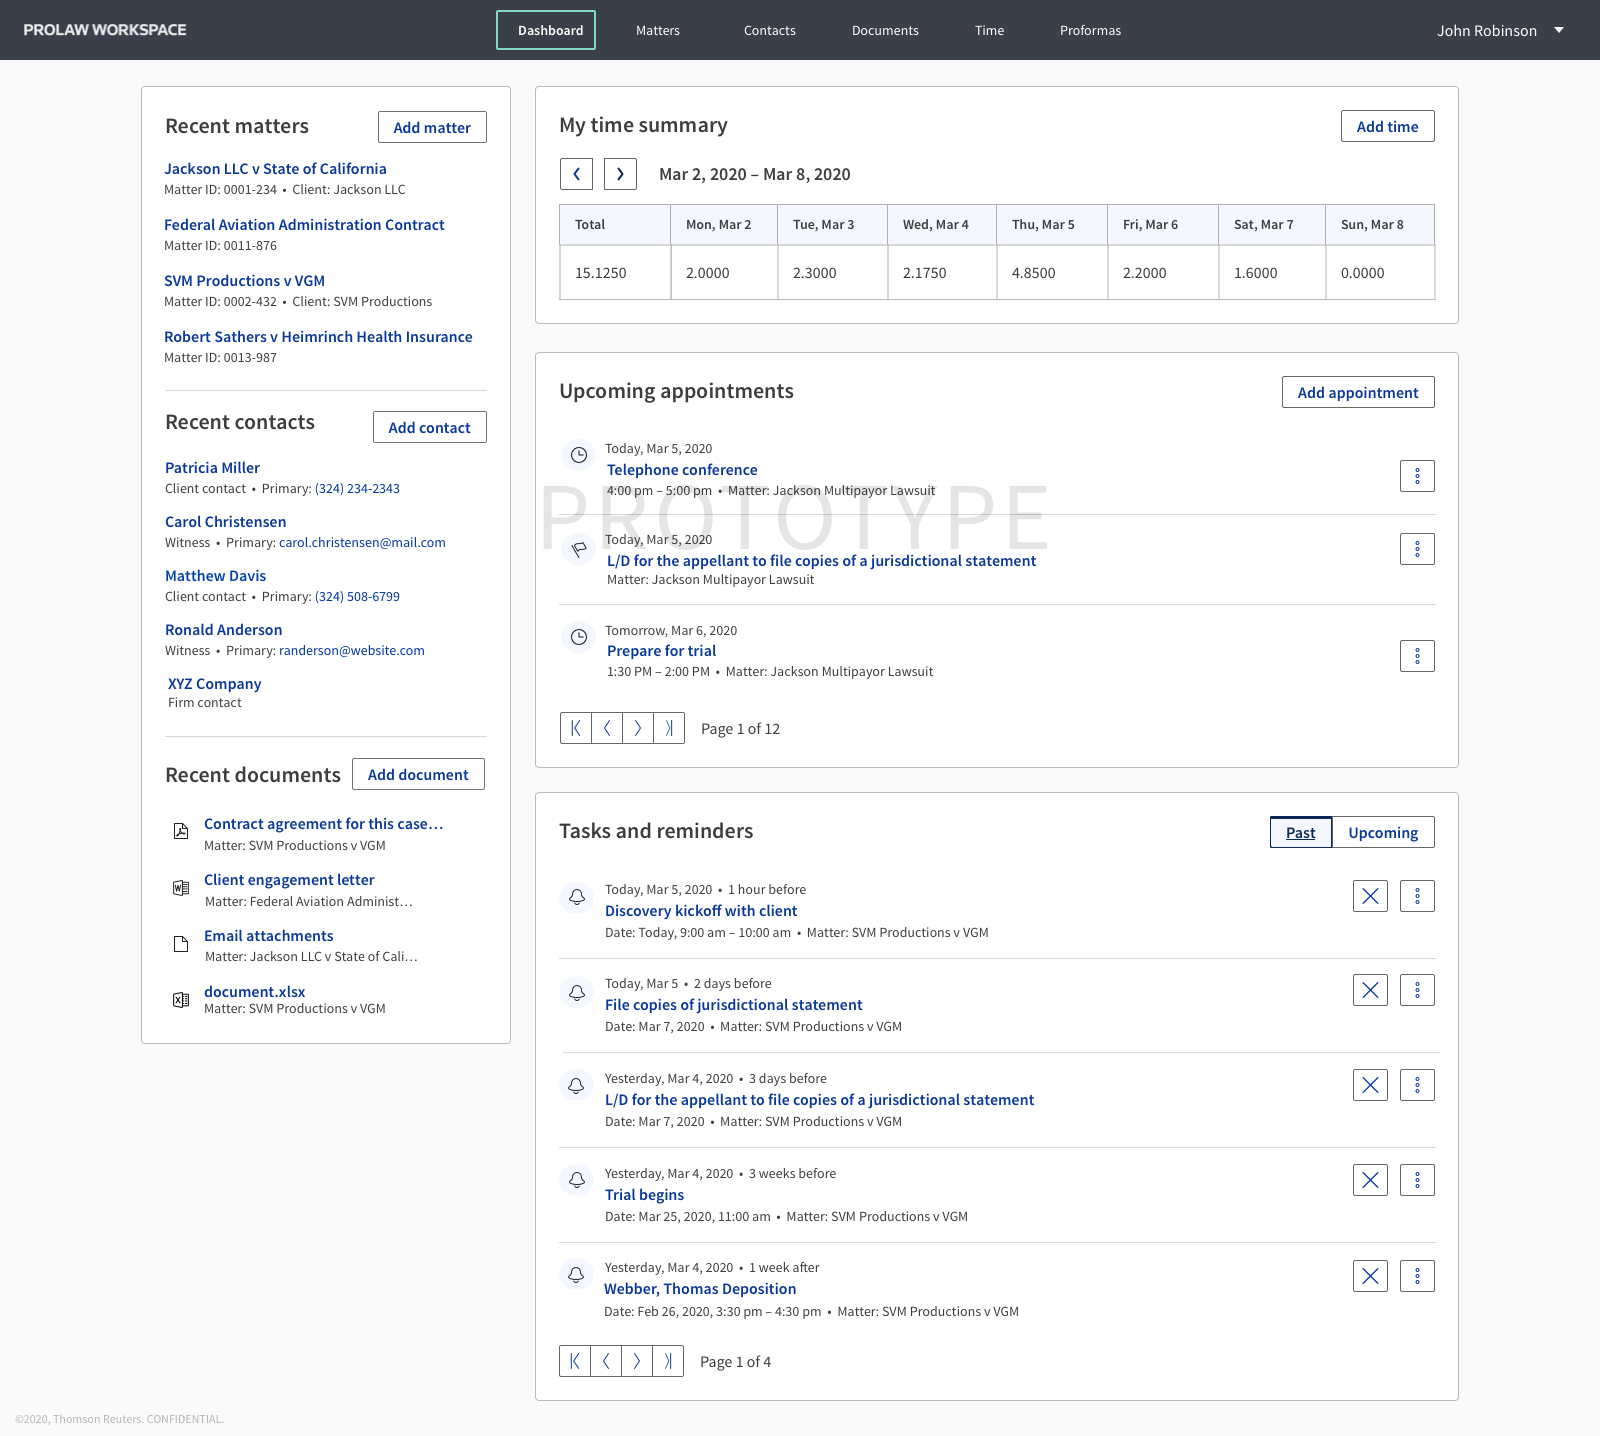Click the Add matter button
Viewport: 1600px width, 1436px height.
432,127
